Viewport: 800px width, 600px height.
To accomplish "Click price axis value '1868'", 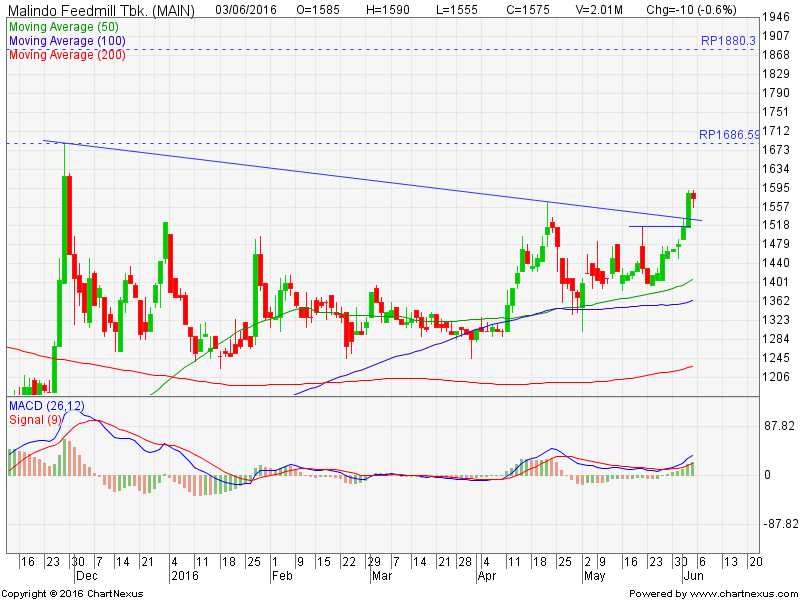I will click(x=776, y=55).
